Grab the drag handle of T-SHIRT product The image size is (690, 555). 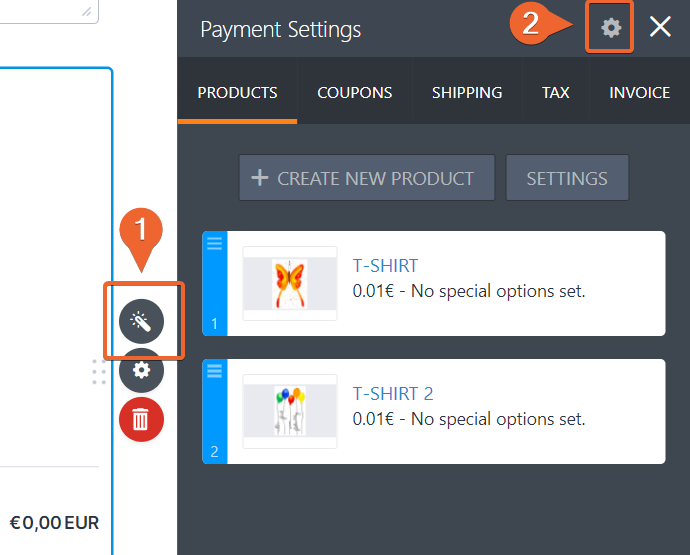point(214,243)
